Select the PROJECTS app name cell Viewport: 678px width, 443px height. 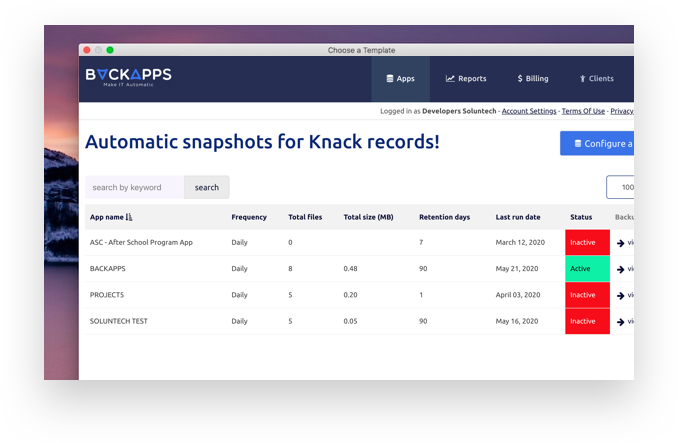point(106,295)
